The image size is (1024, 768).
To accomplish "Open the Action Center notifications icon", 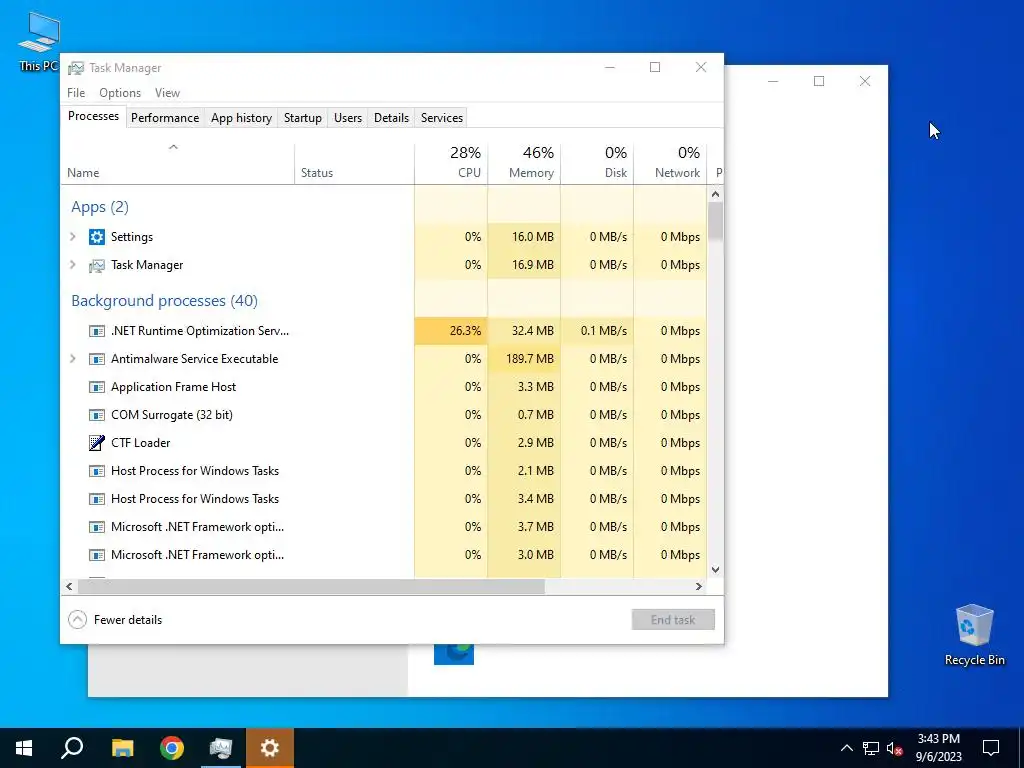I will (x=991, y=748).
